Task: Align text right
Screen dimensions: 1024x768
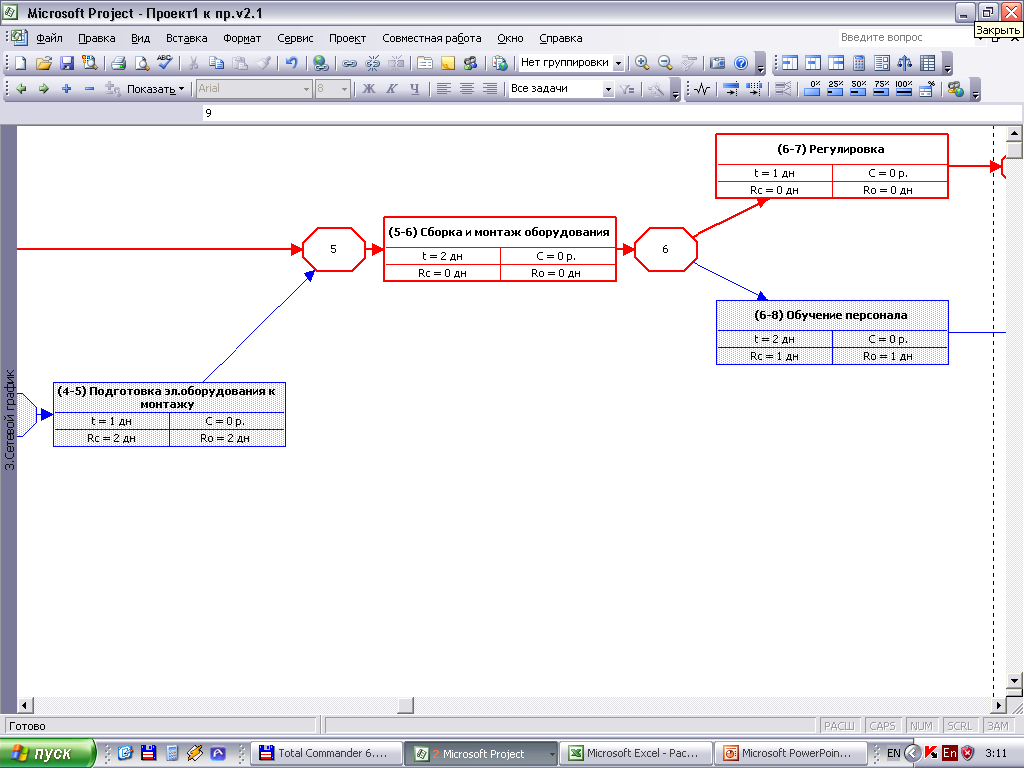Action: (x=490, y=89)
